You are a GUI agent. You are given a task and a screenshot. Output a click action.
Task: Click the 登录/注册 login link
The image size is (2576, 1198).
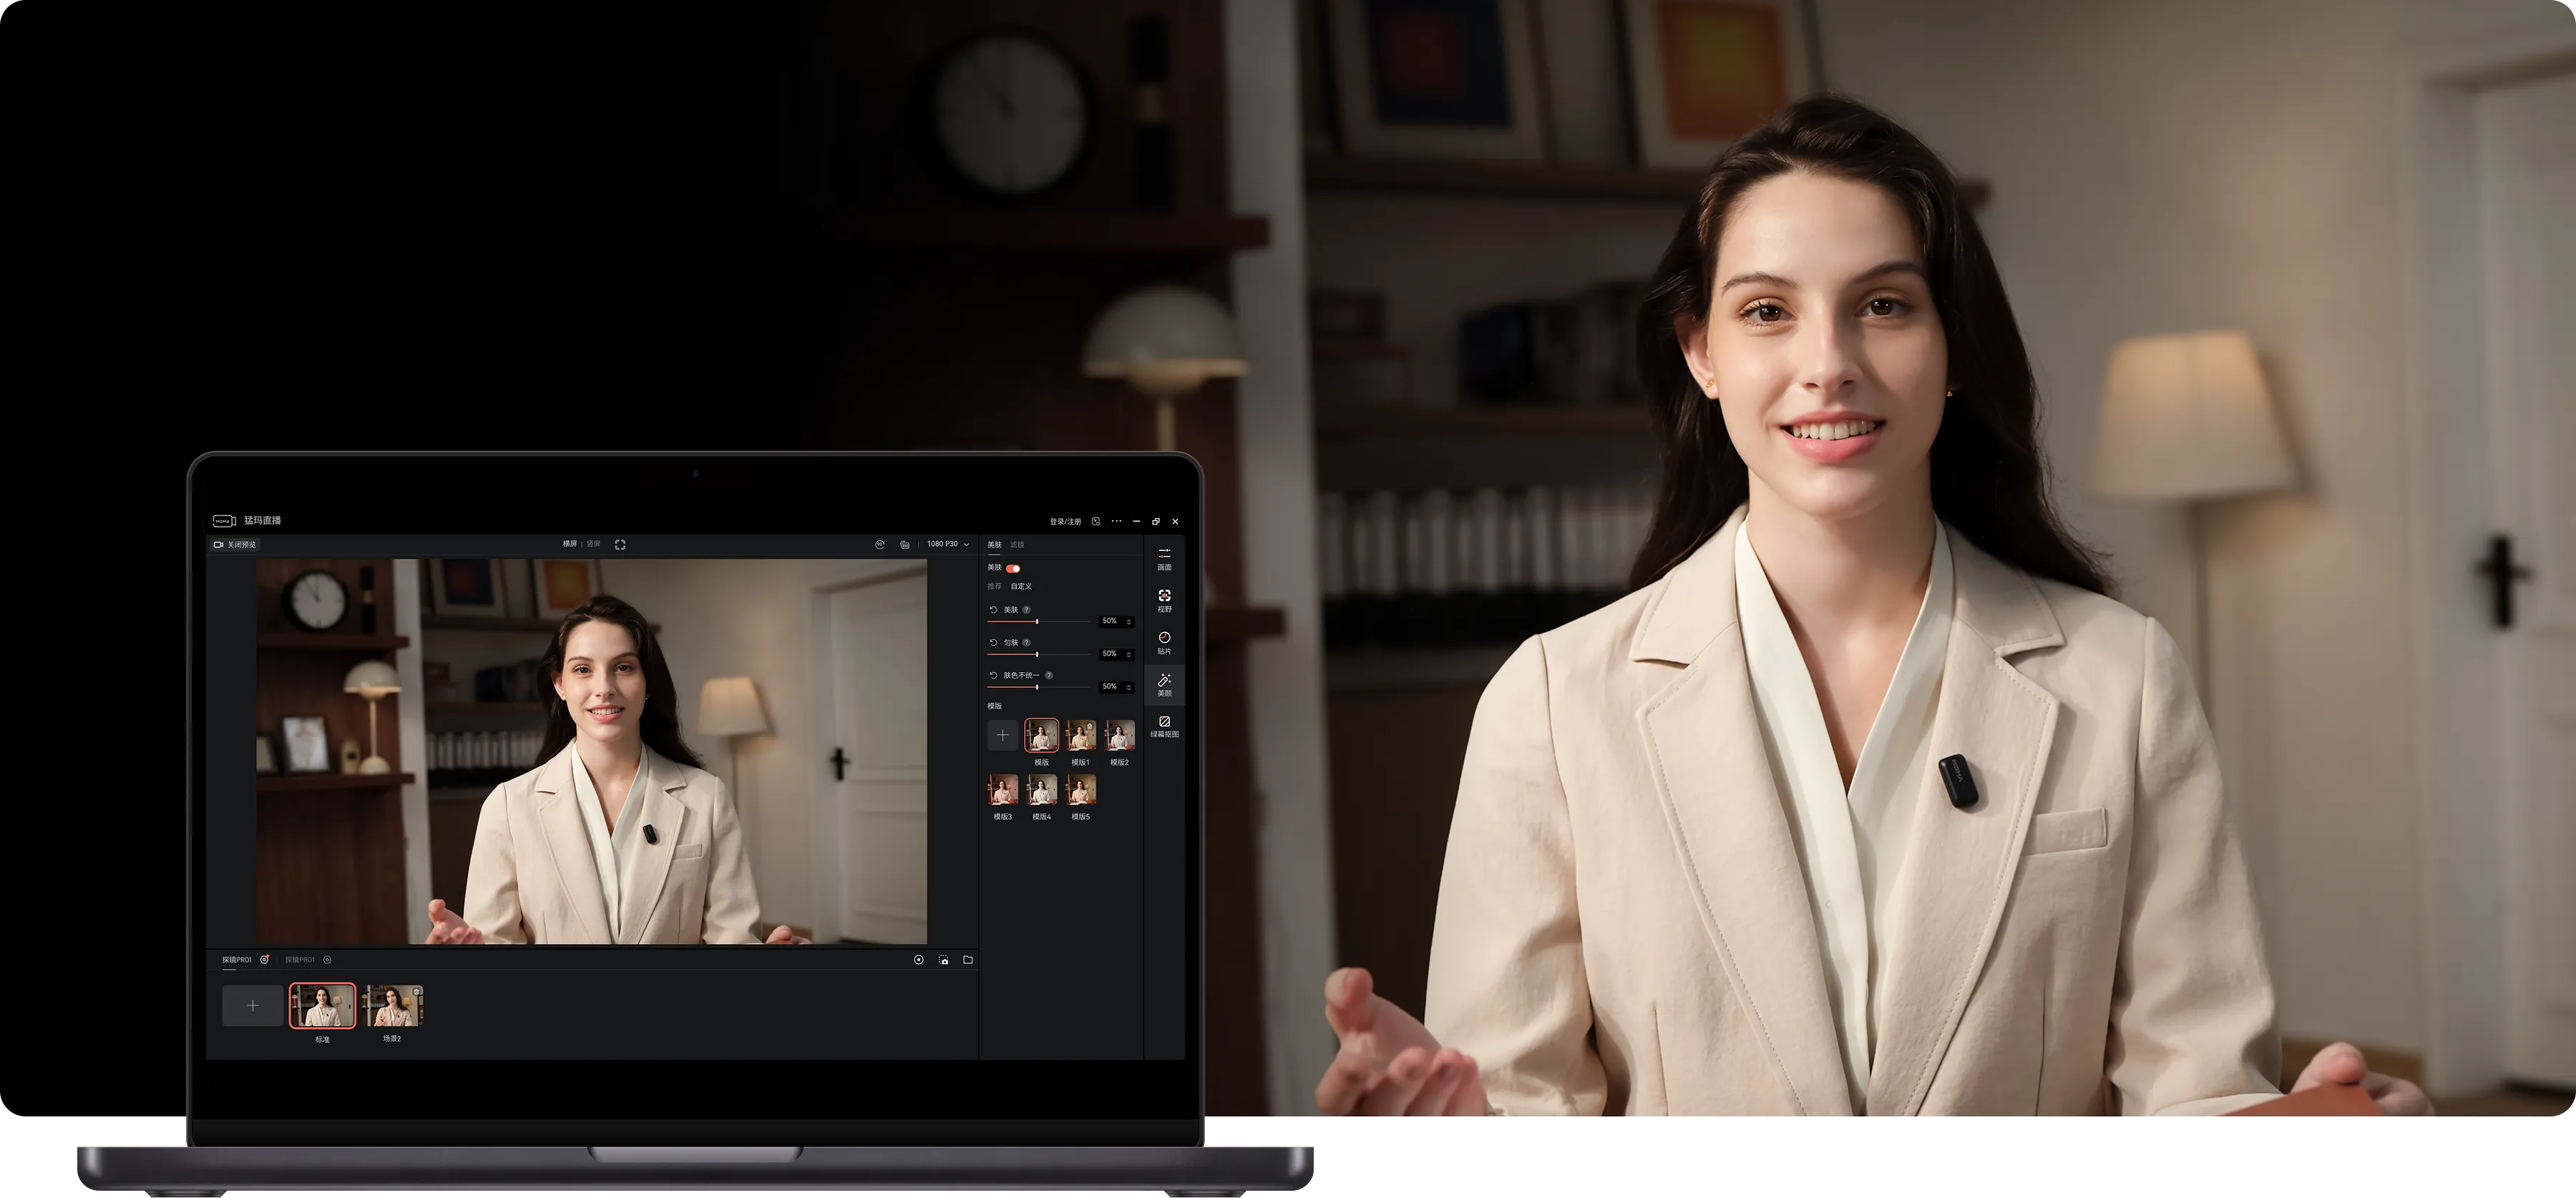click(1065, 522)
